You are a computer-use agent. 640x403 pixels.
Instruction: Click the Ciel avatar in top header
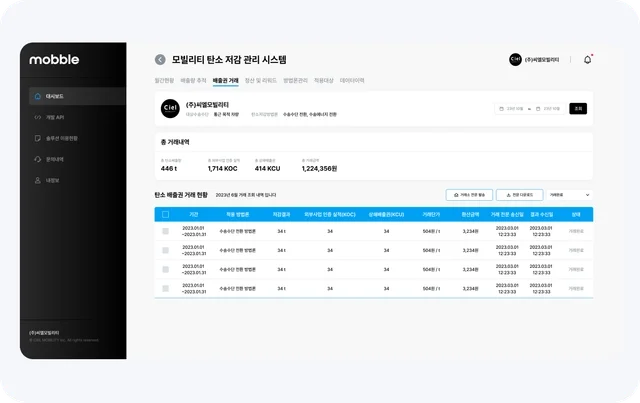[515, 60]
